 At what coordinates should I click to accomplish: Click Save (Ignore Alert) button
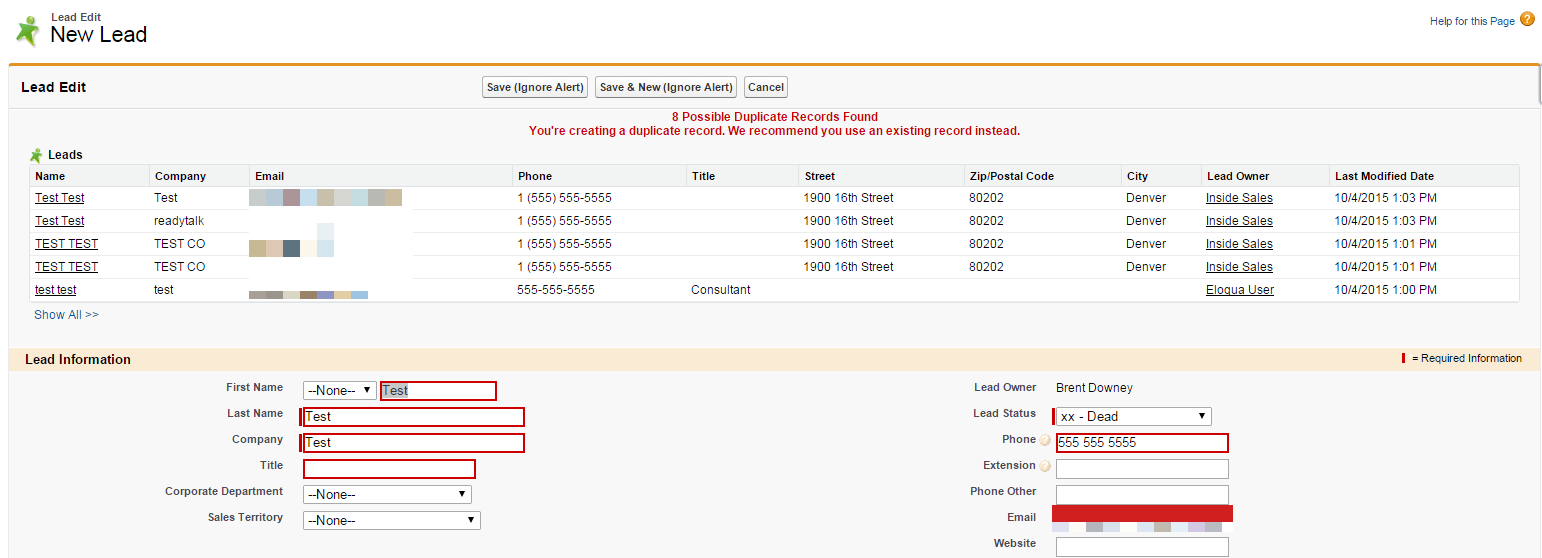click(535, 87)
